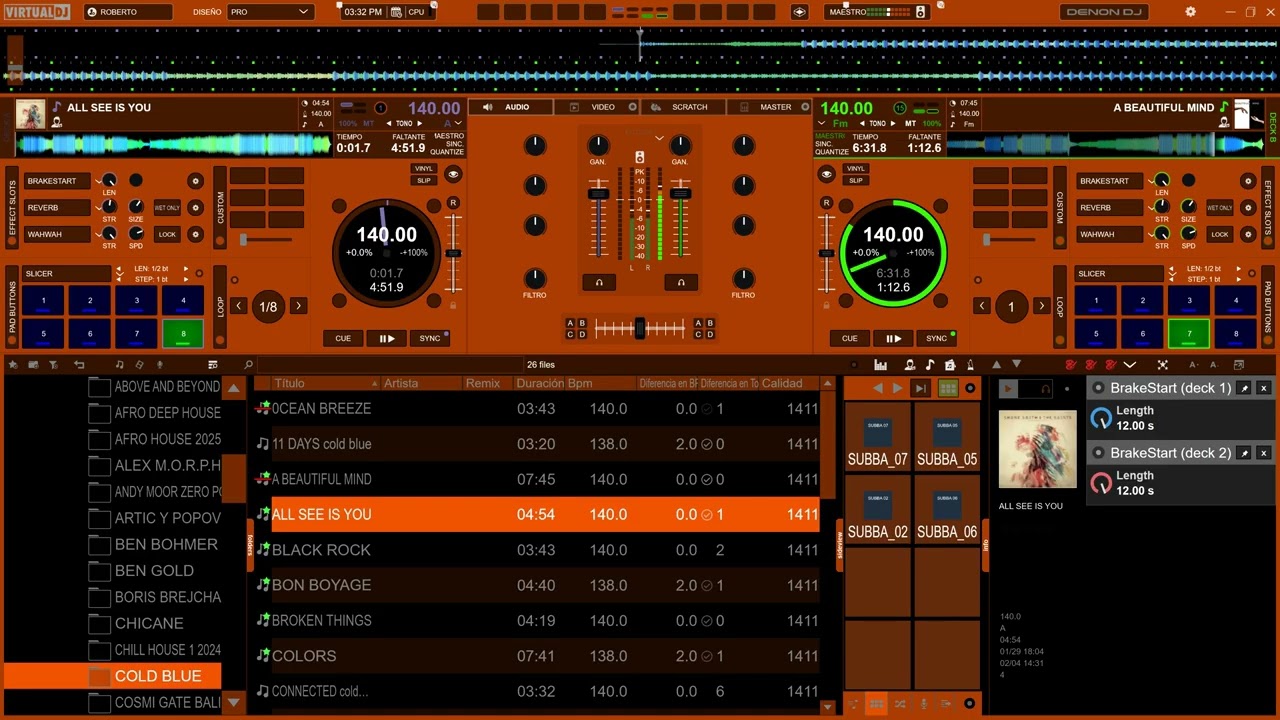Close the BrakeStart (deck 2) panel
Screen dimensions: 1280x720
click(x=1263, y=453)
